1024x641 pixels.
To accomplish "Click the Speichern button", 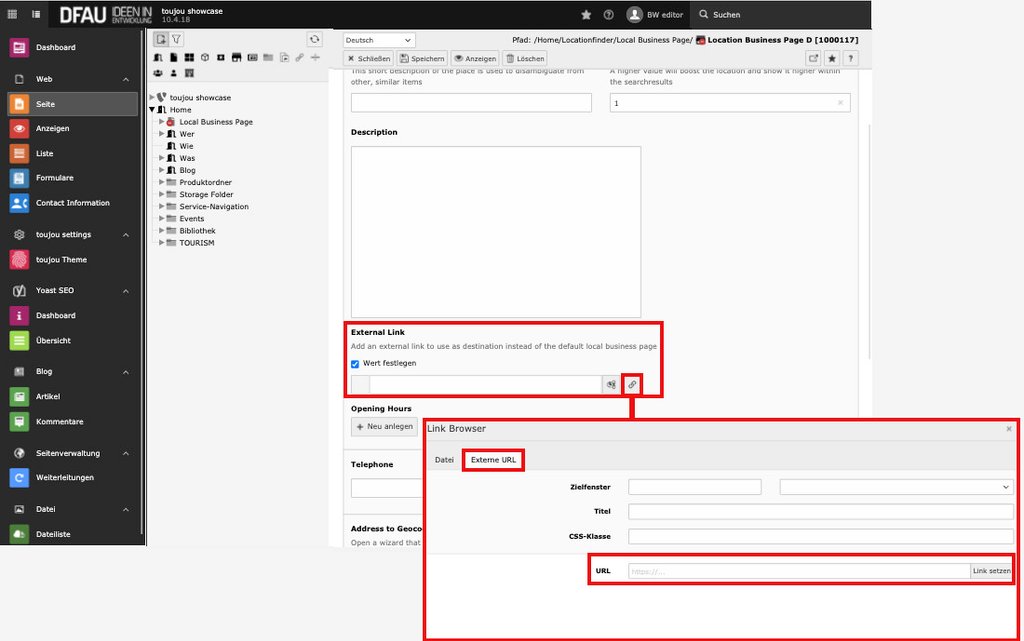I will coord(422,59).
